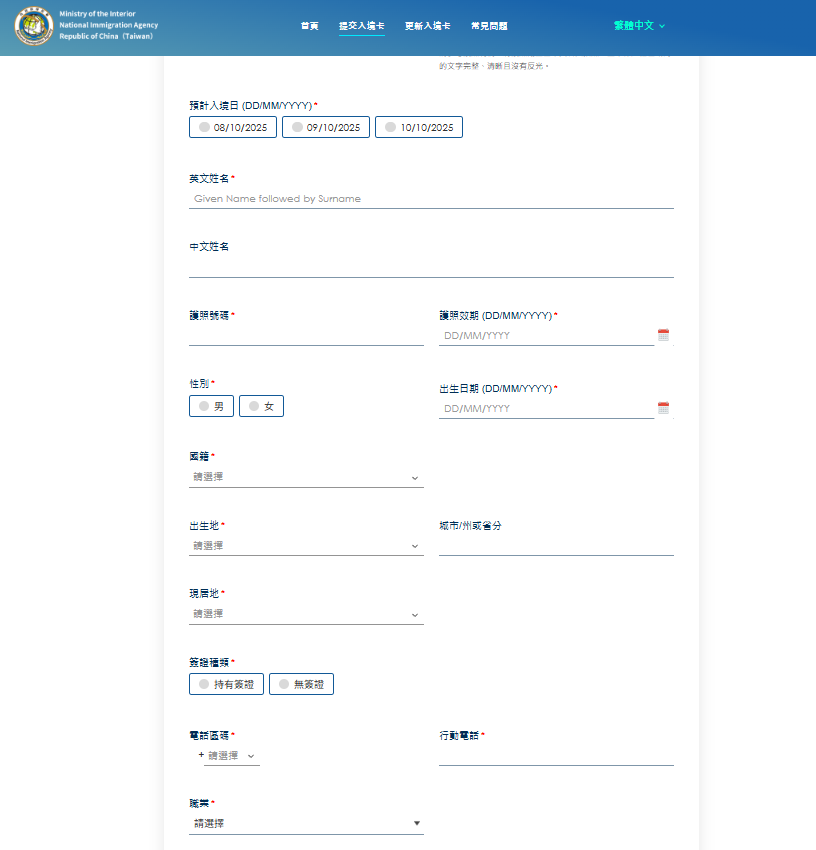Open the 國籍 dropdown
The width and height of the screenshot is (816, 850).
tap(305, 477)
